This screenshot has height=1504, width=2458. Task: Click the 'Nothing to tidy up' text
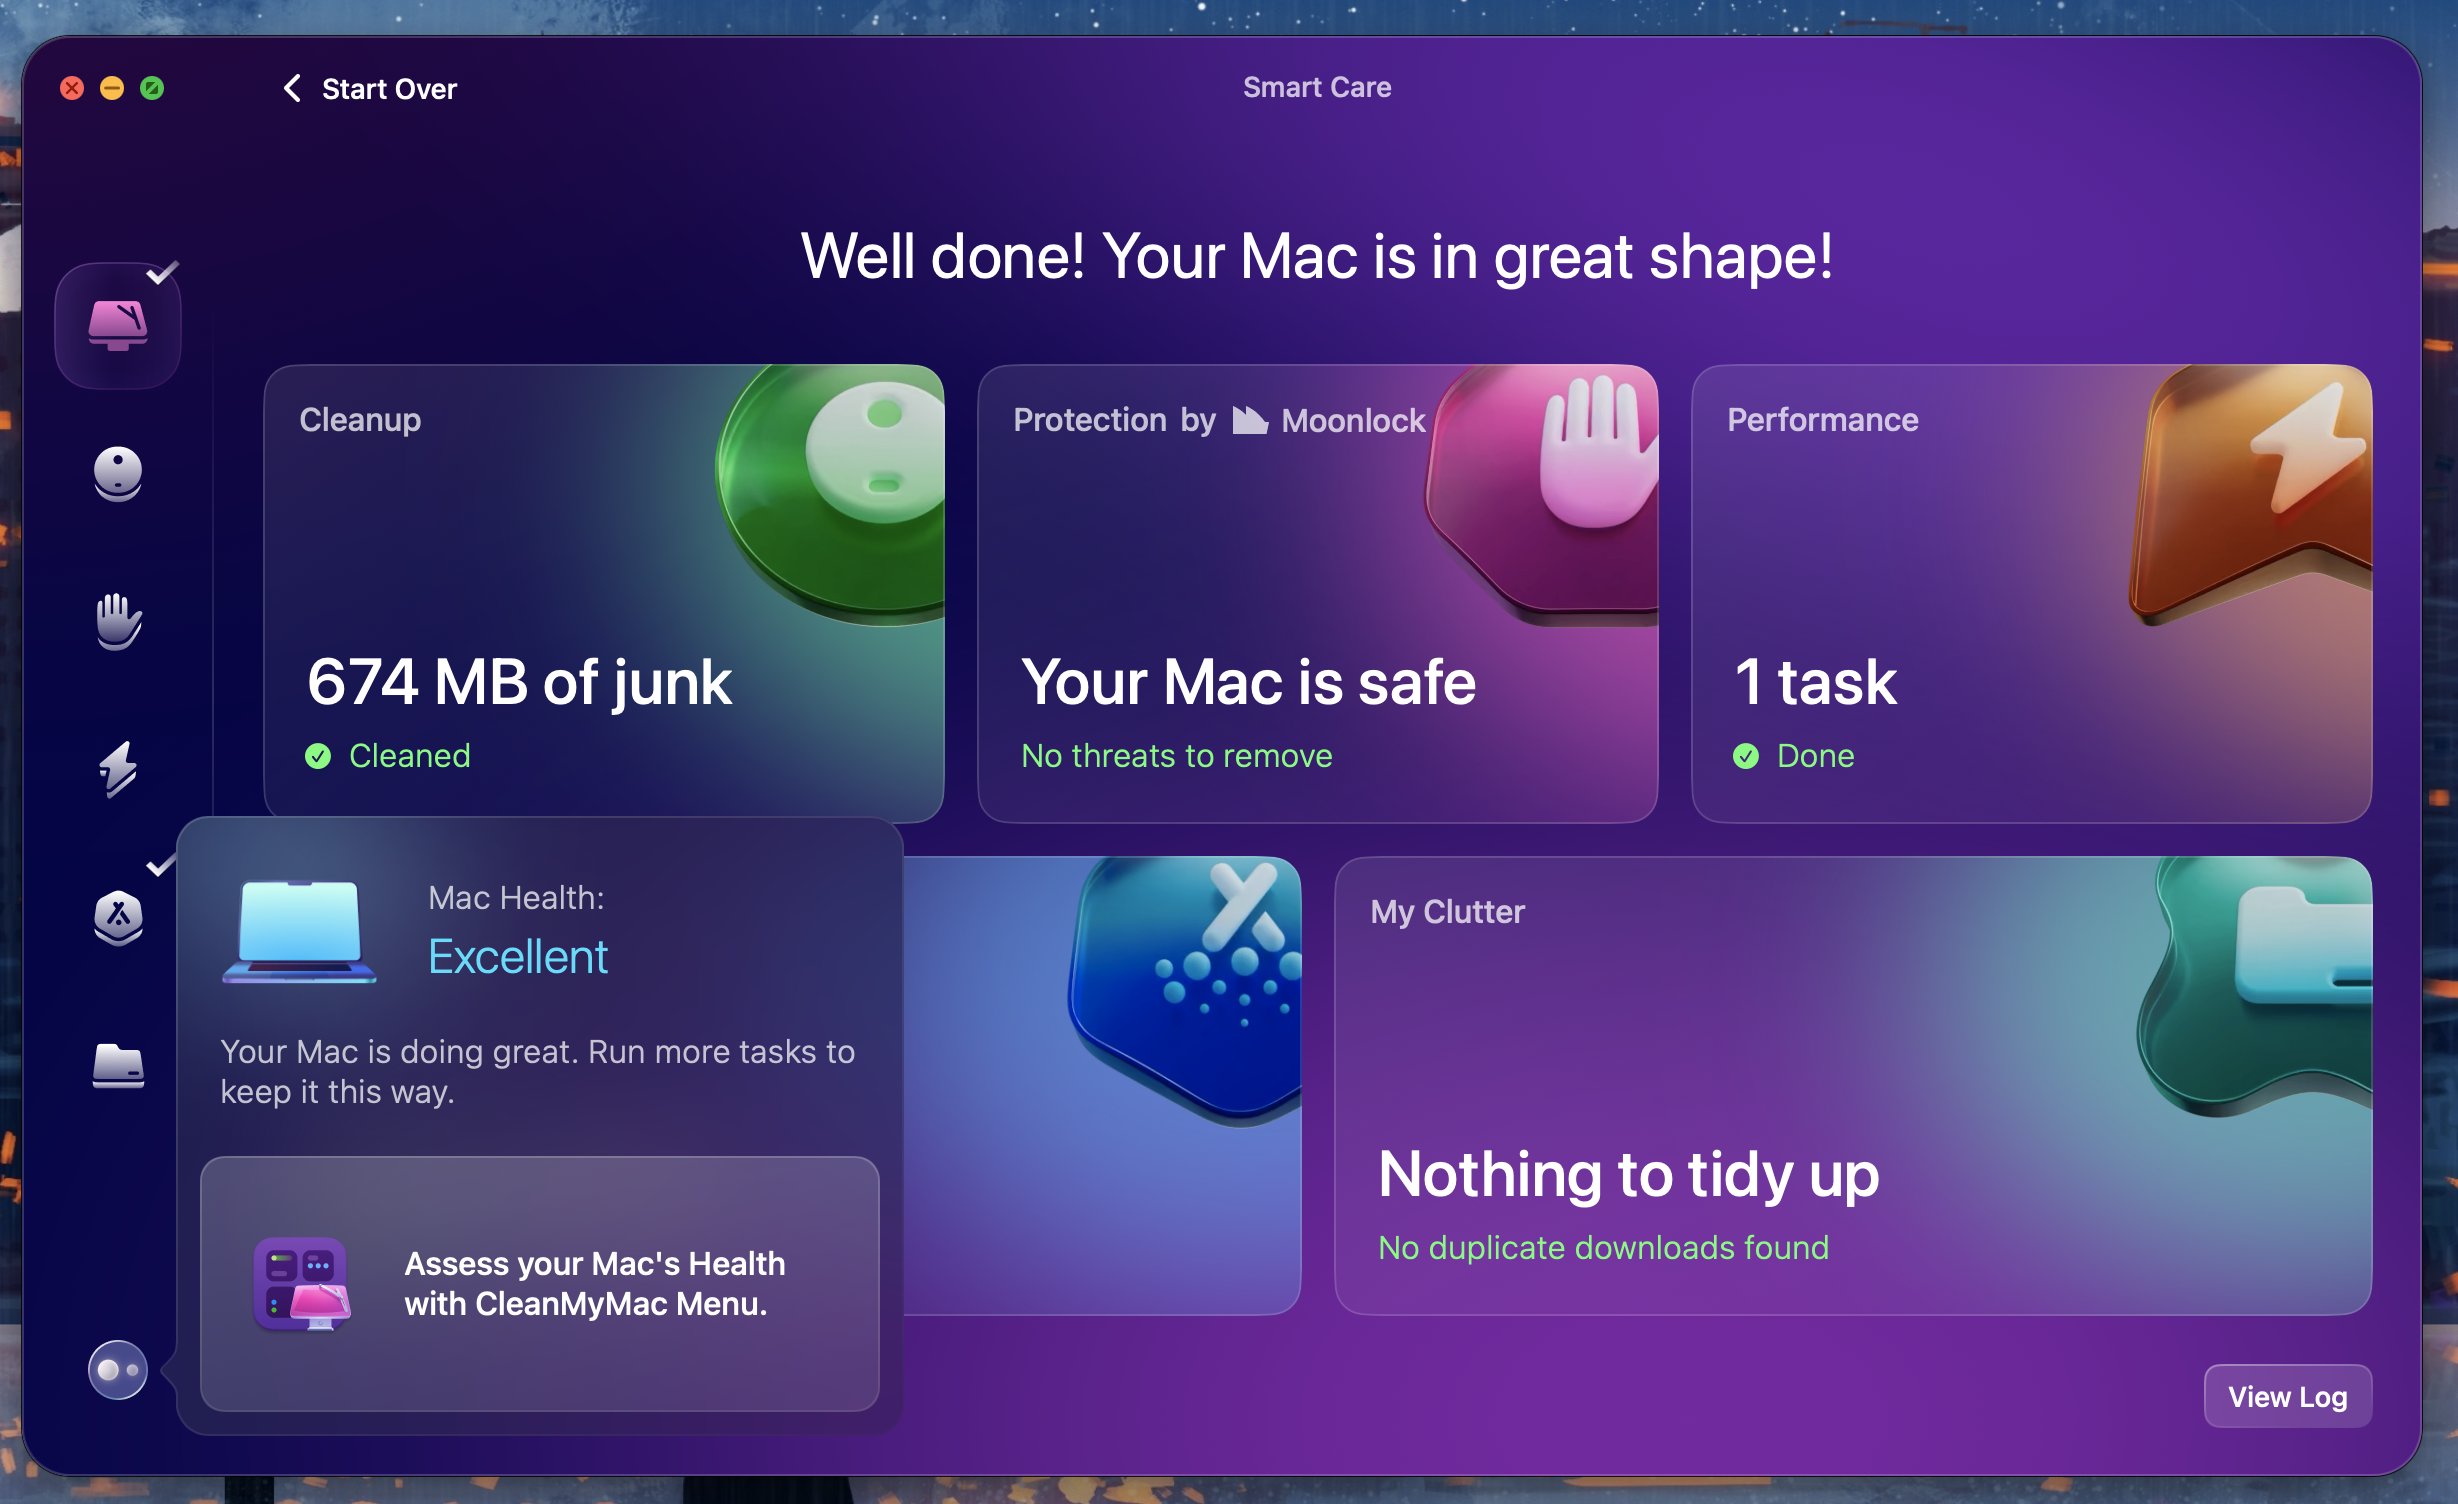click(x=1628, y=1175)
